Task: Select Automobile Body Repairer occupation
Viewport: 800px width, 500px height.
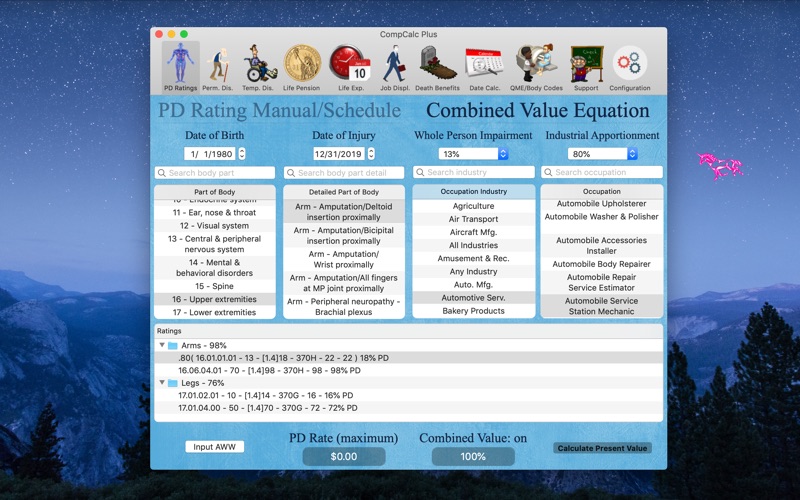Action: point(602,264)
